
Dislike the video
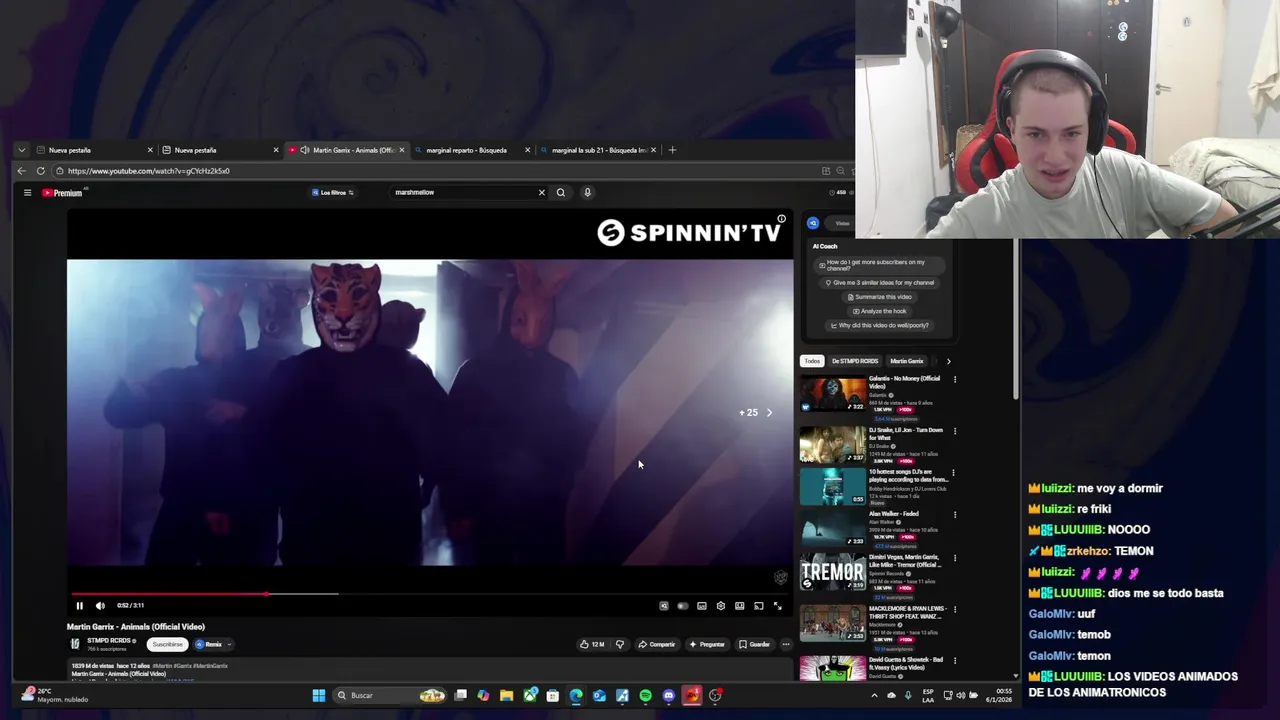pyautogui.click(x=620, y=644)
